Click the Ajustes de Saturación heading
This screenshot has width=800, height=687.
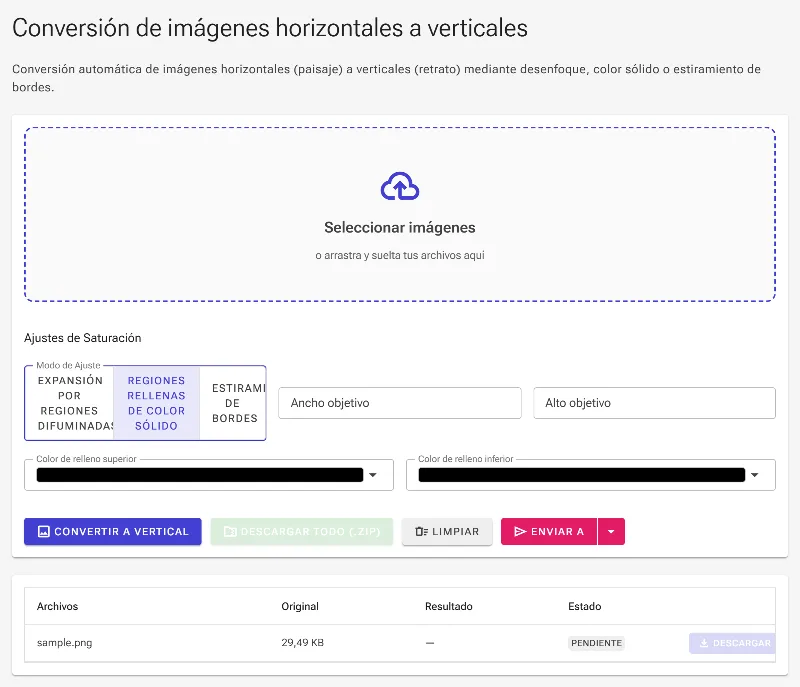pos(83,338)
